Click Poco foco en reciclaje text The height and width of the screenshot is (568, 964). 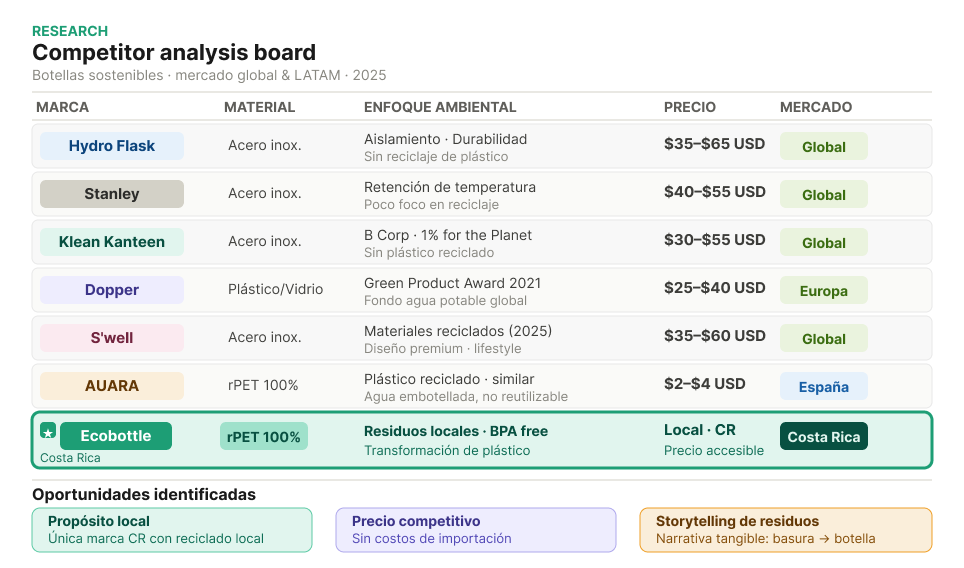point(432,205)
